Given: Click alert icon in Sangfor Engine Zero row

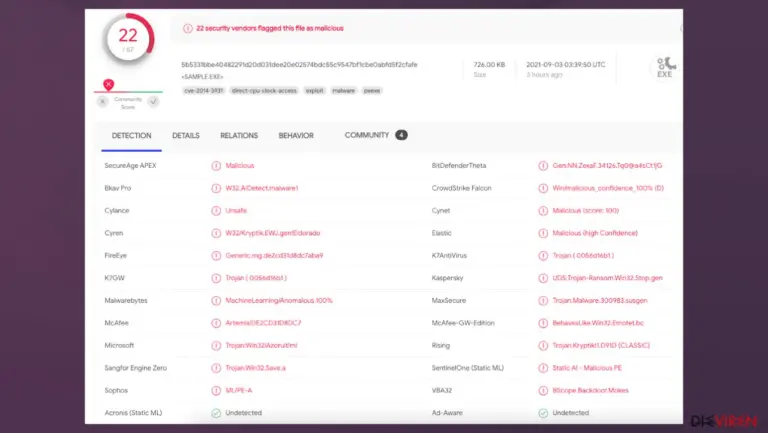Looking at the screenshot, I should tap(216, 368).
